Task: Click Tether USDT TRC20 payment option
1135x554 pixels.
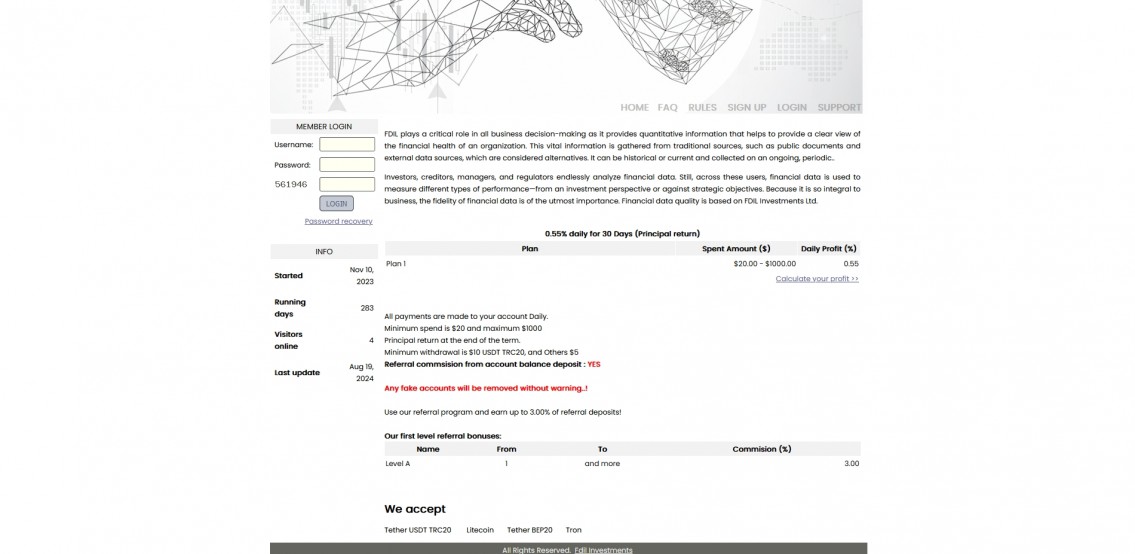Action: (417, 530)
